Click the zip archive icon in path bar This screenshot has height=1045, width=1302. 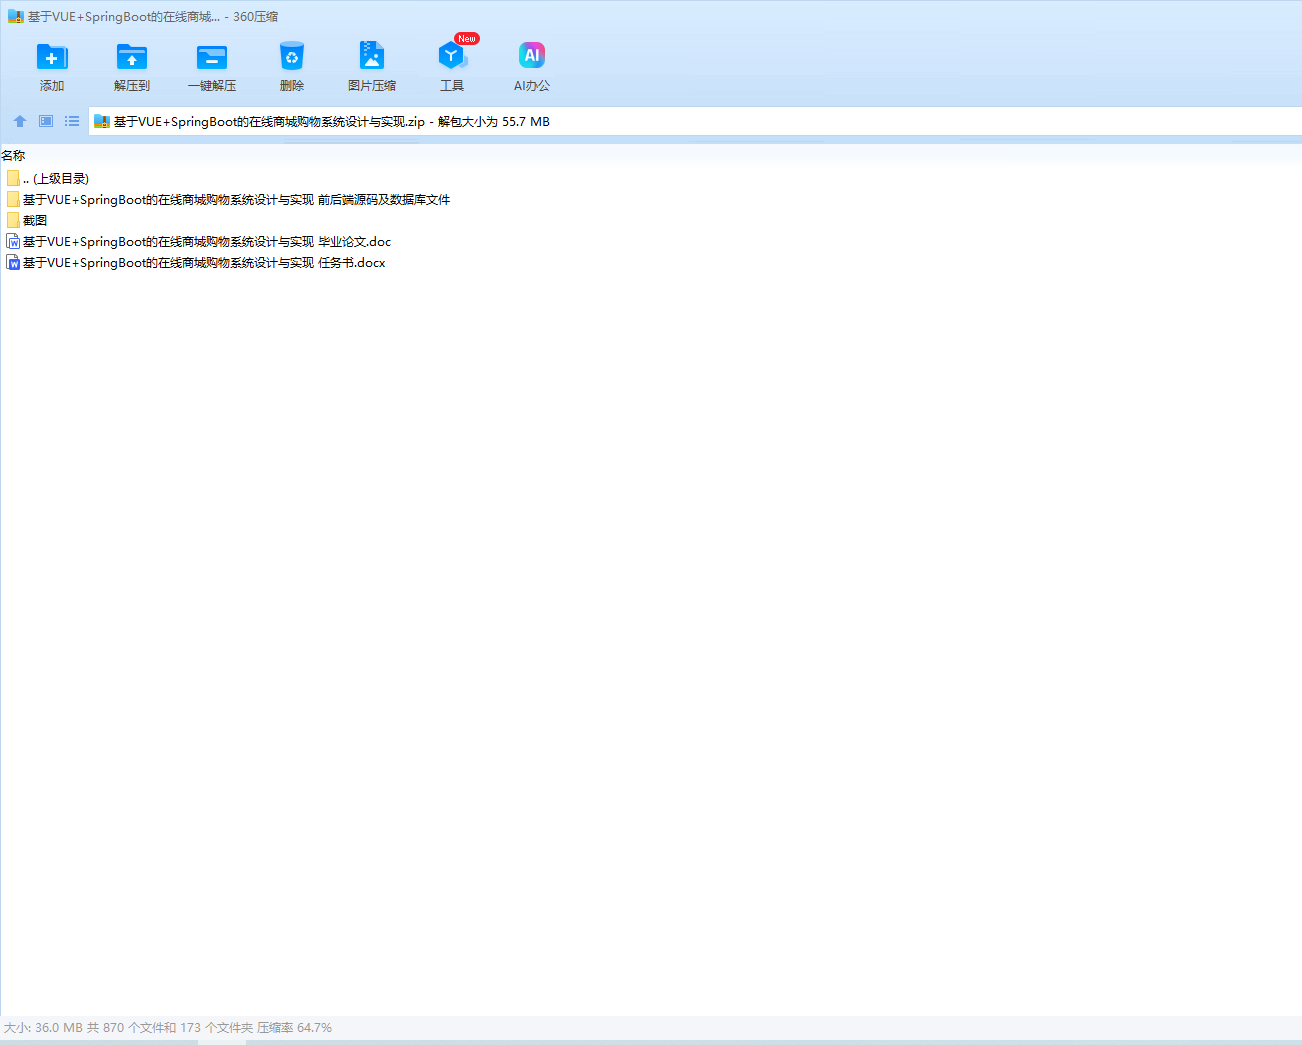coord(101,122)
